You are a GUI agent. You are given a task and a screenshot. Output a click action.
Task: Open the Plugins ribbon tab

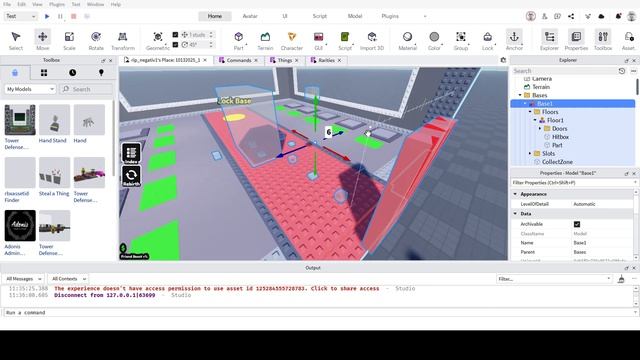pyautogui.click(x=390, y=16)
